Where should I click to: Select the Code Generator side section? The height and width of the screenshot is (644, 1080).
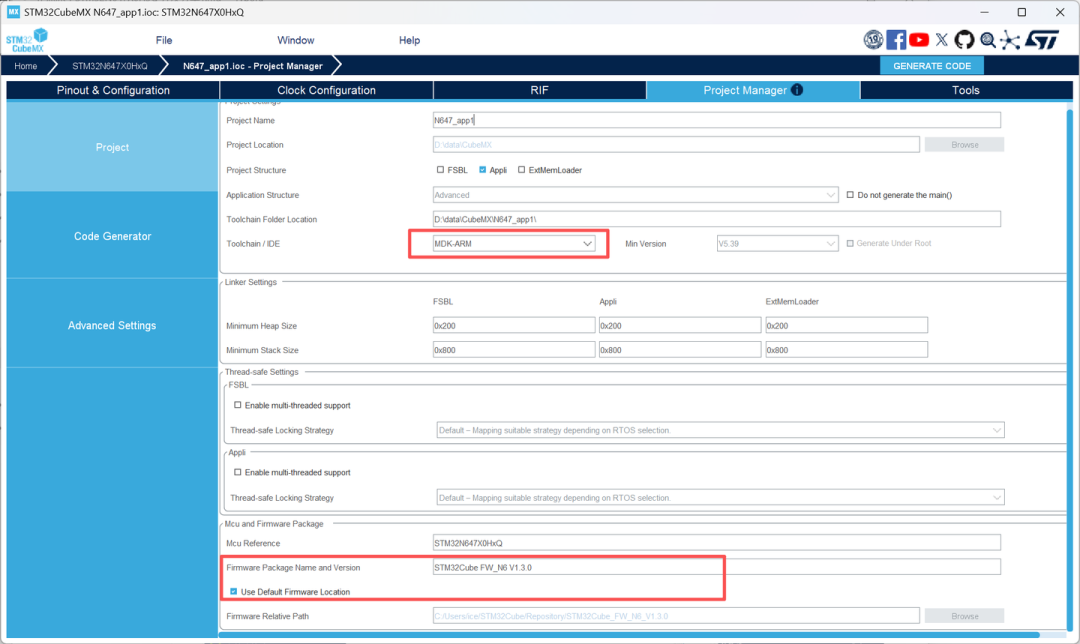(112, 236)
